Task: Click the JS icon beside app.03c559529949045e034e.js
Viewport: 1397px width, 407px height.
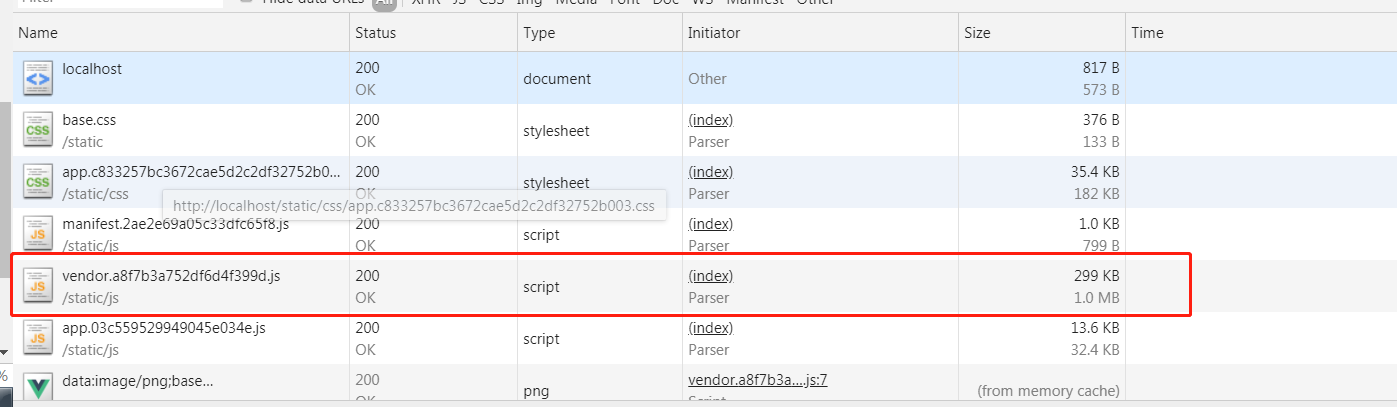Action: pyautogui.click(x=37, y=339)
